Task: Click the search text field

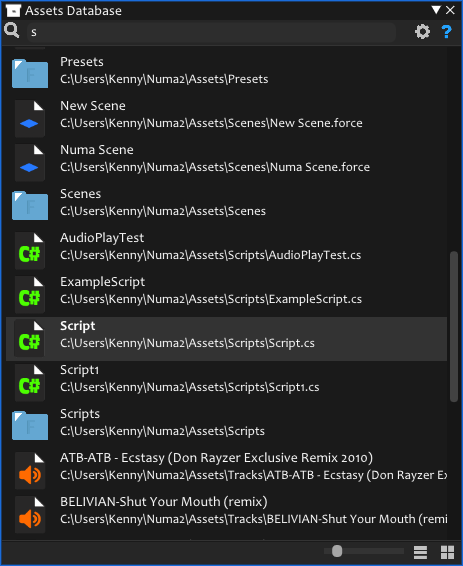Action: tap(211, 32)
